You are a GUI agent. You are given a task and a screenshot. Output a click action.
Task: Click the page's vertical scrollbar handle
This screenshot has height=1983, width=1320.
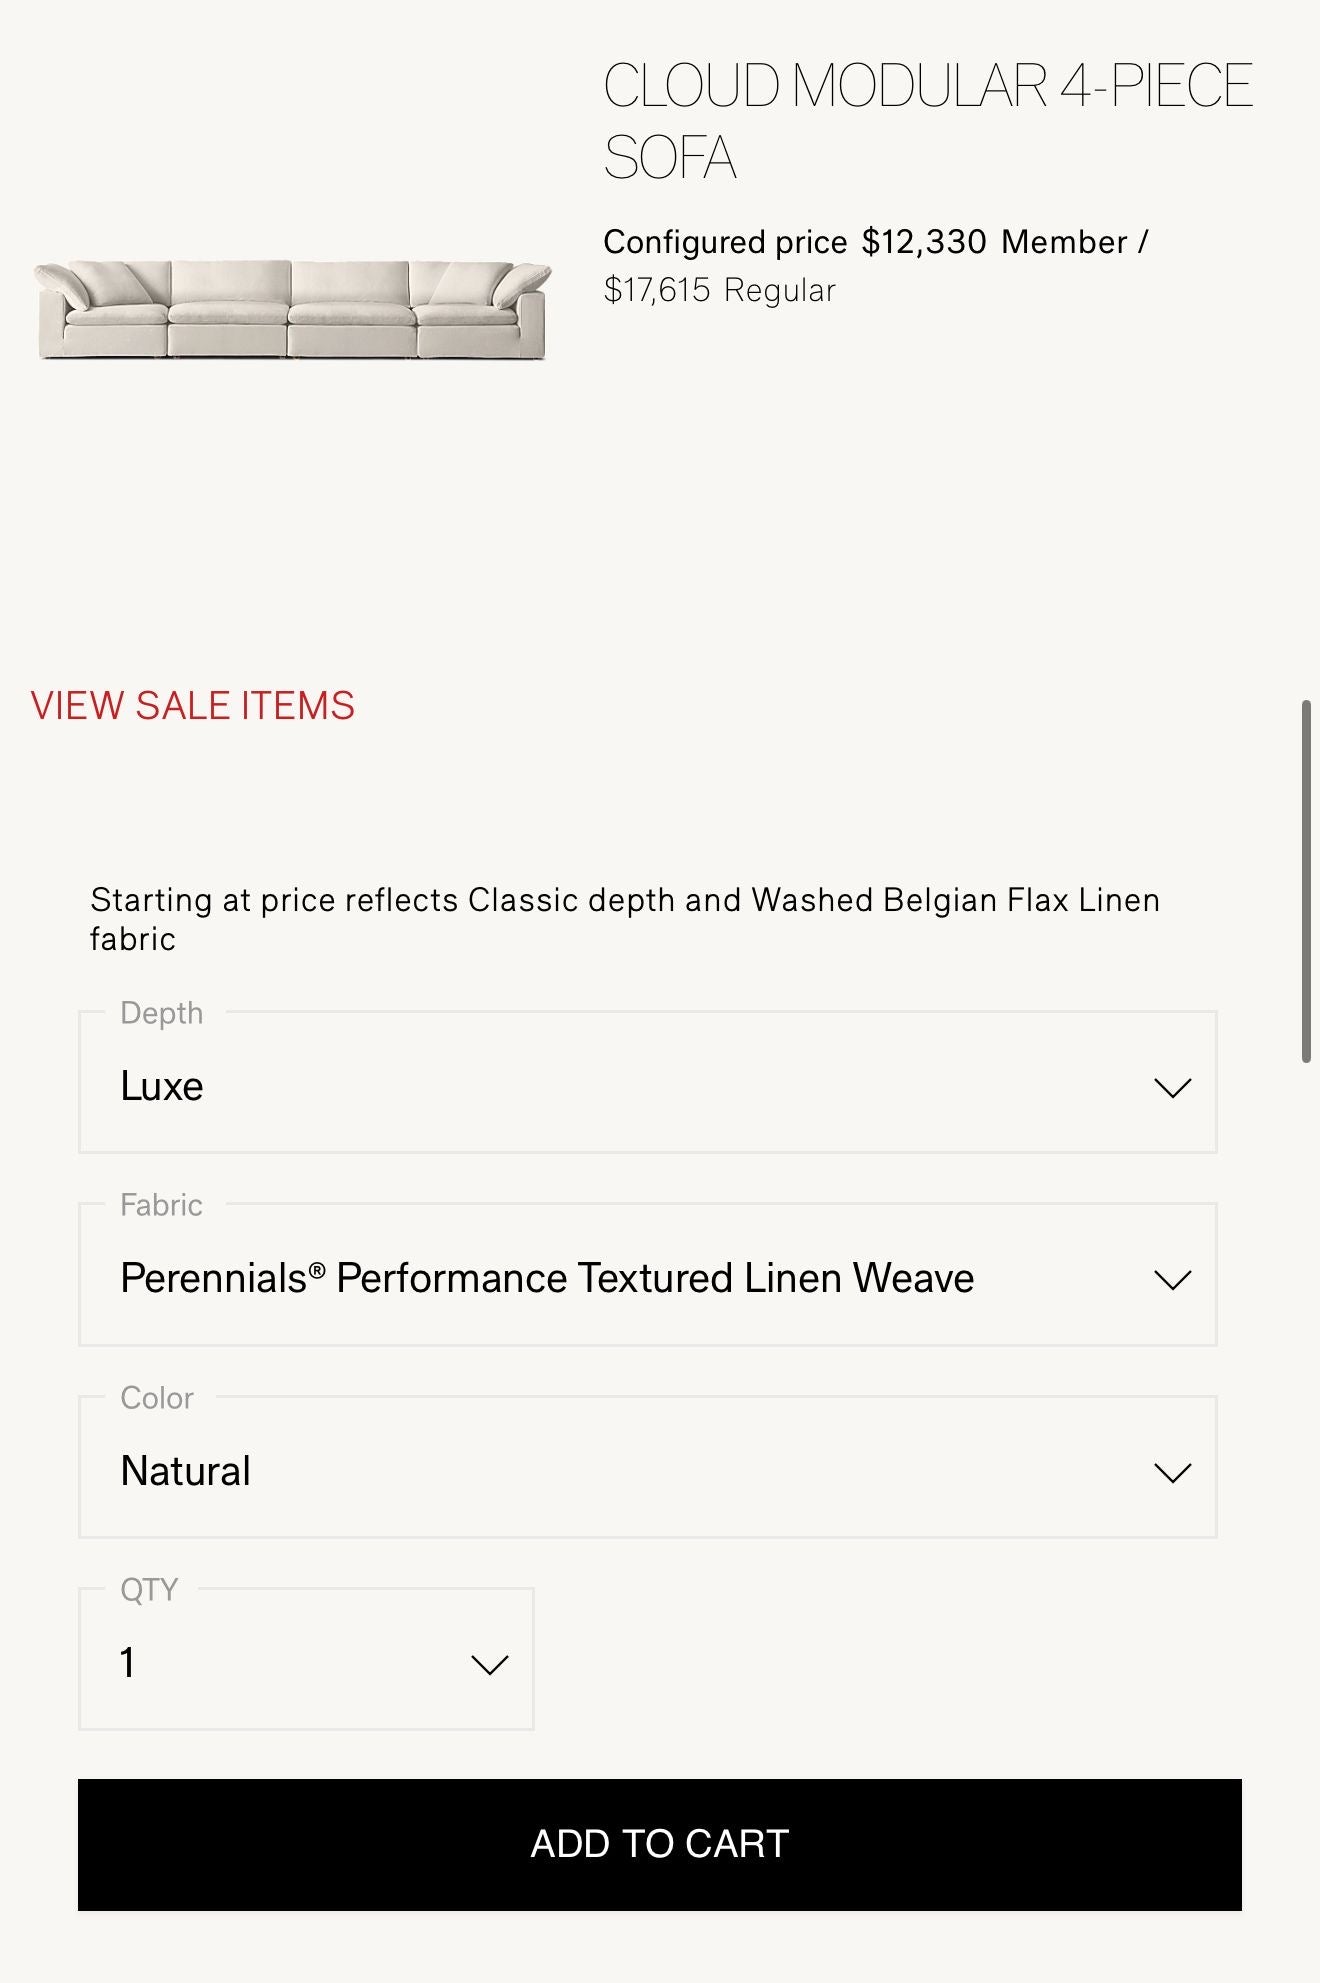(1305, 880)
